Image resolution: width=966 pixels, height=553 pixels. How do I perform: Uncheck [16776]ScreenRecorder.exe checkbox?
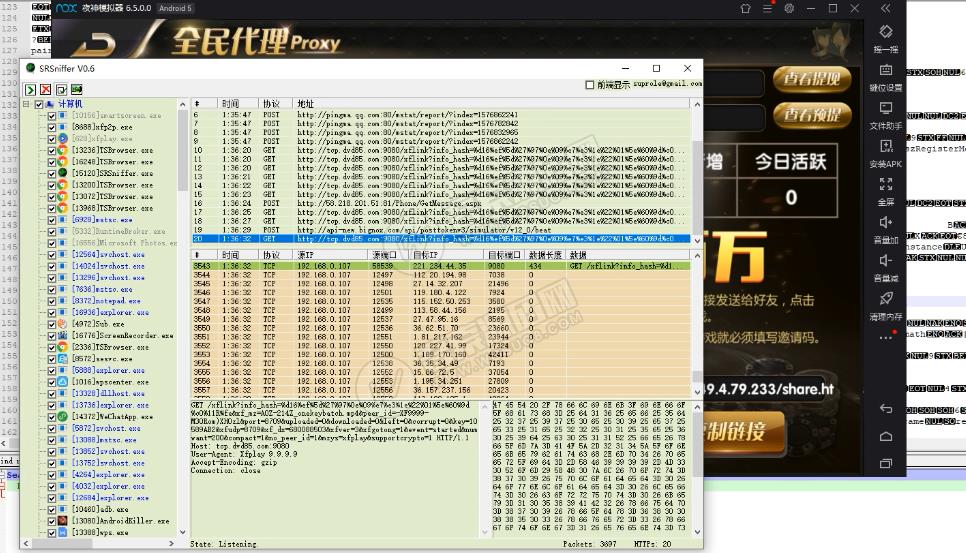pyautogui.click(x=52, y=336)
